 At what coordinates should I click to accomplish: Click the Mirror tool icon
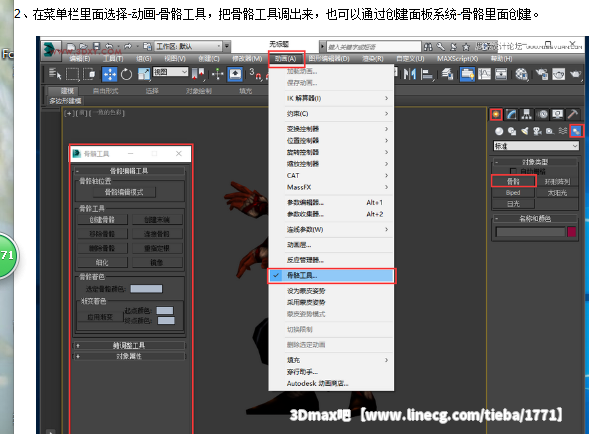click(410, 74)
